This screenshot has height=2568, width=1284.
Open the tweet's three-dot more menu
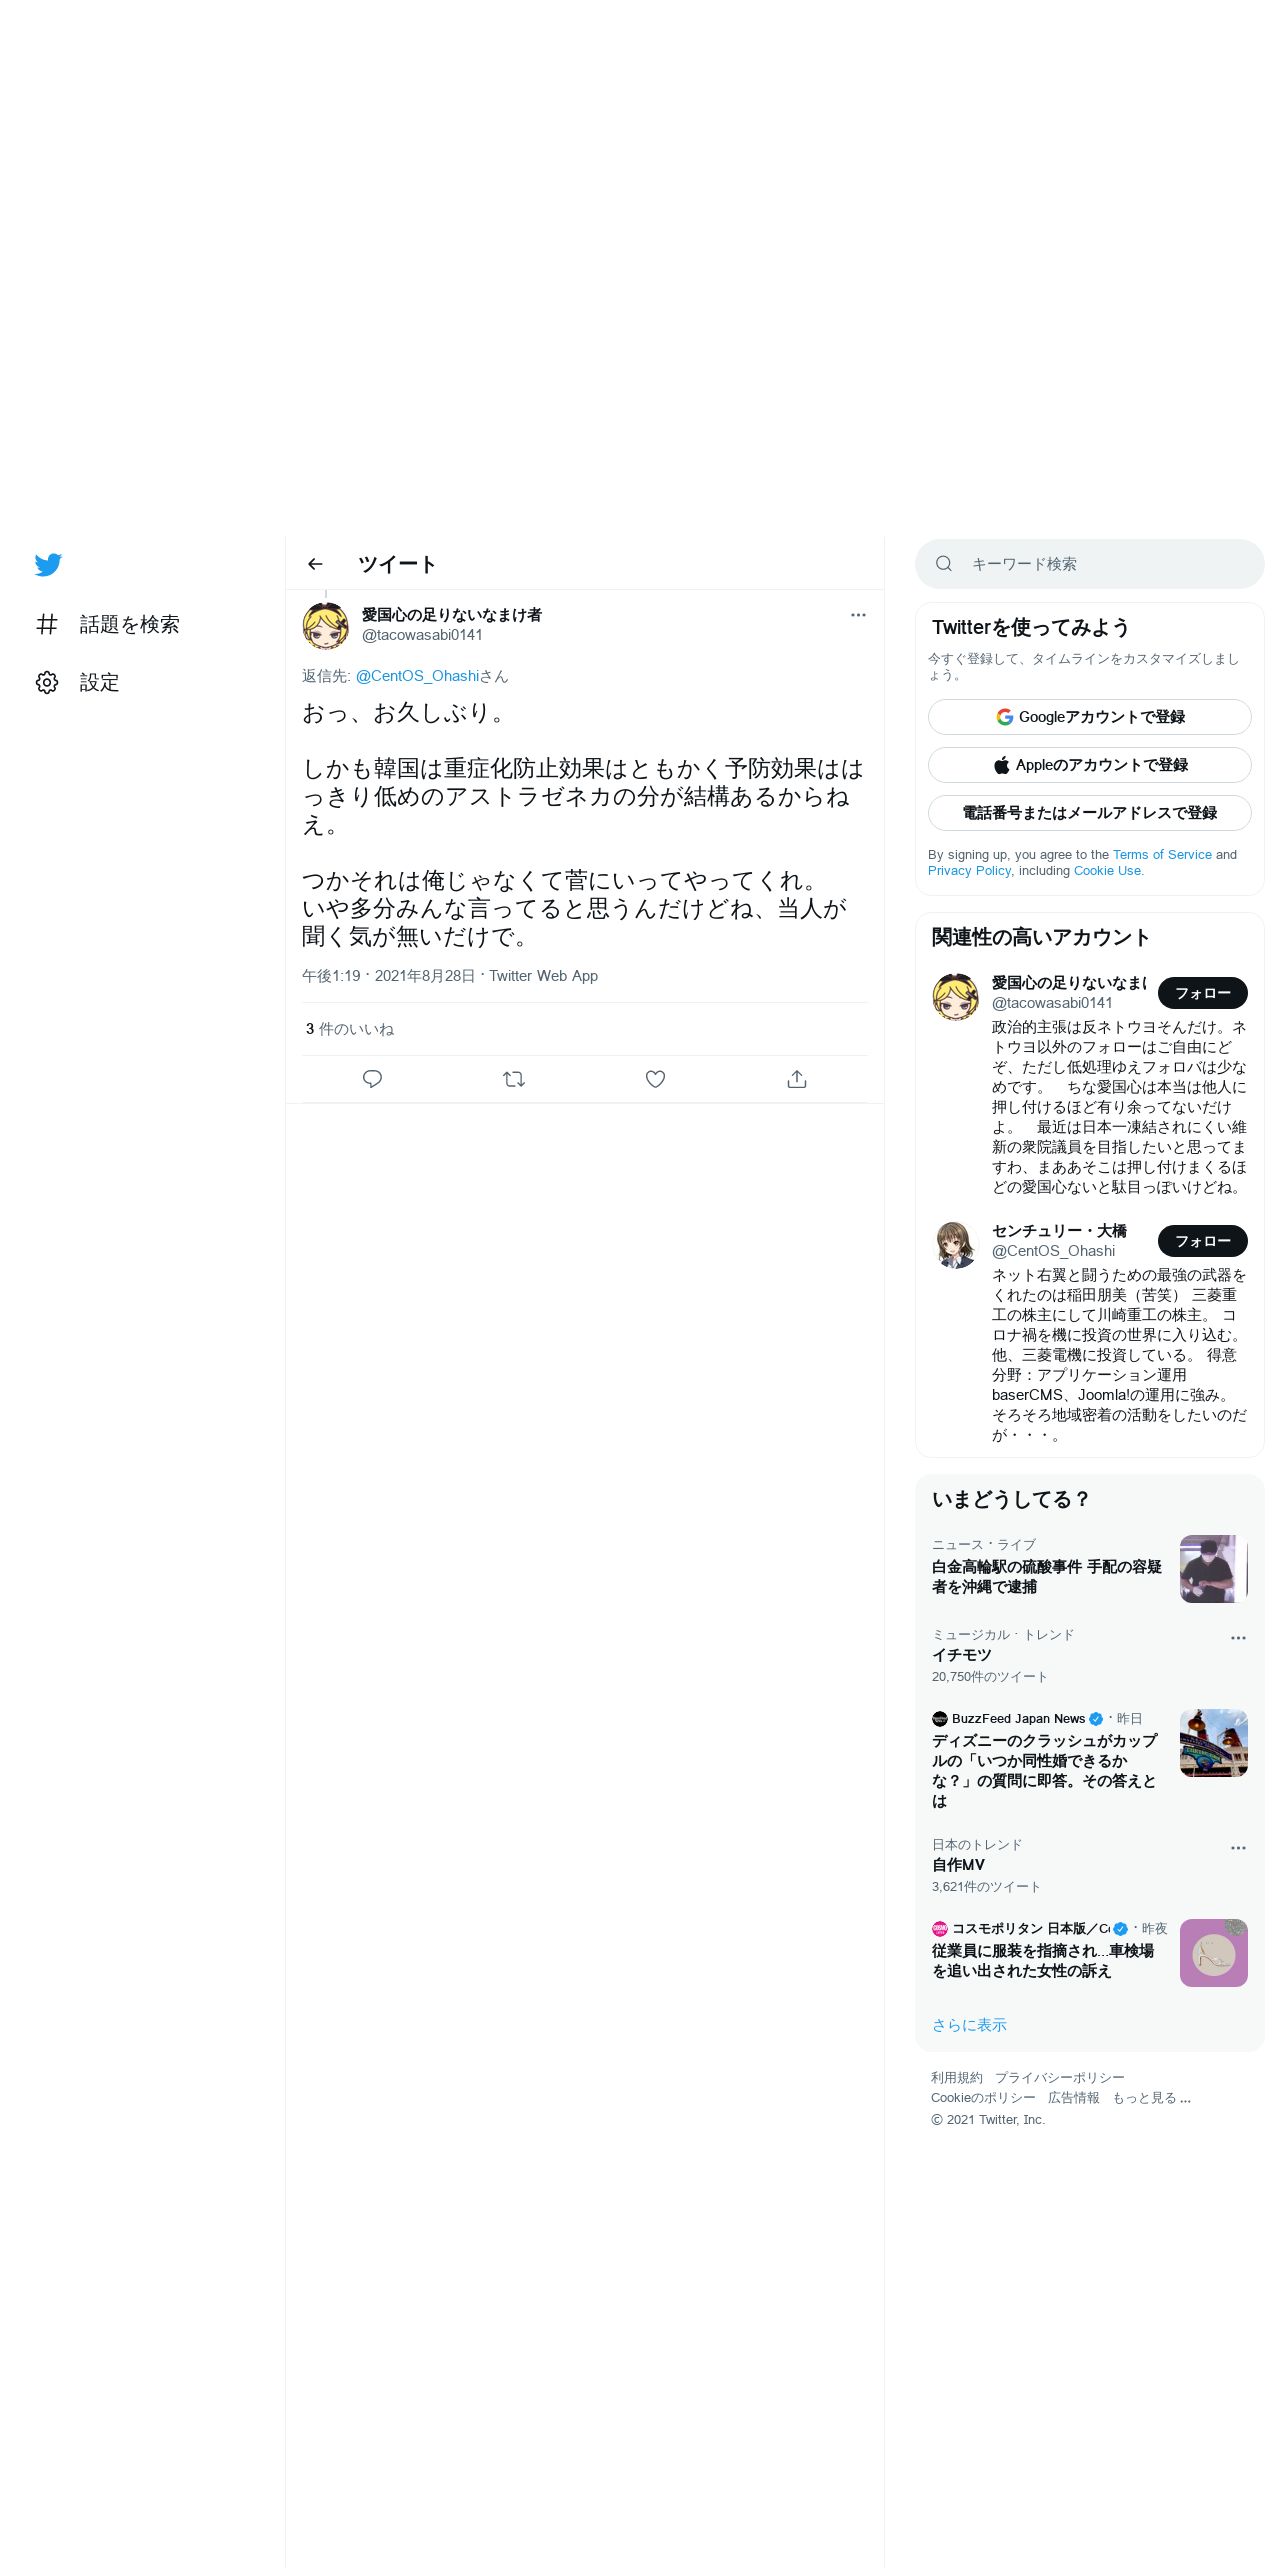(x=858, y=615)
